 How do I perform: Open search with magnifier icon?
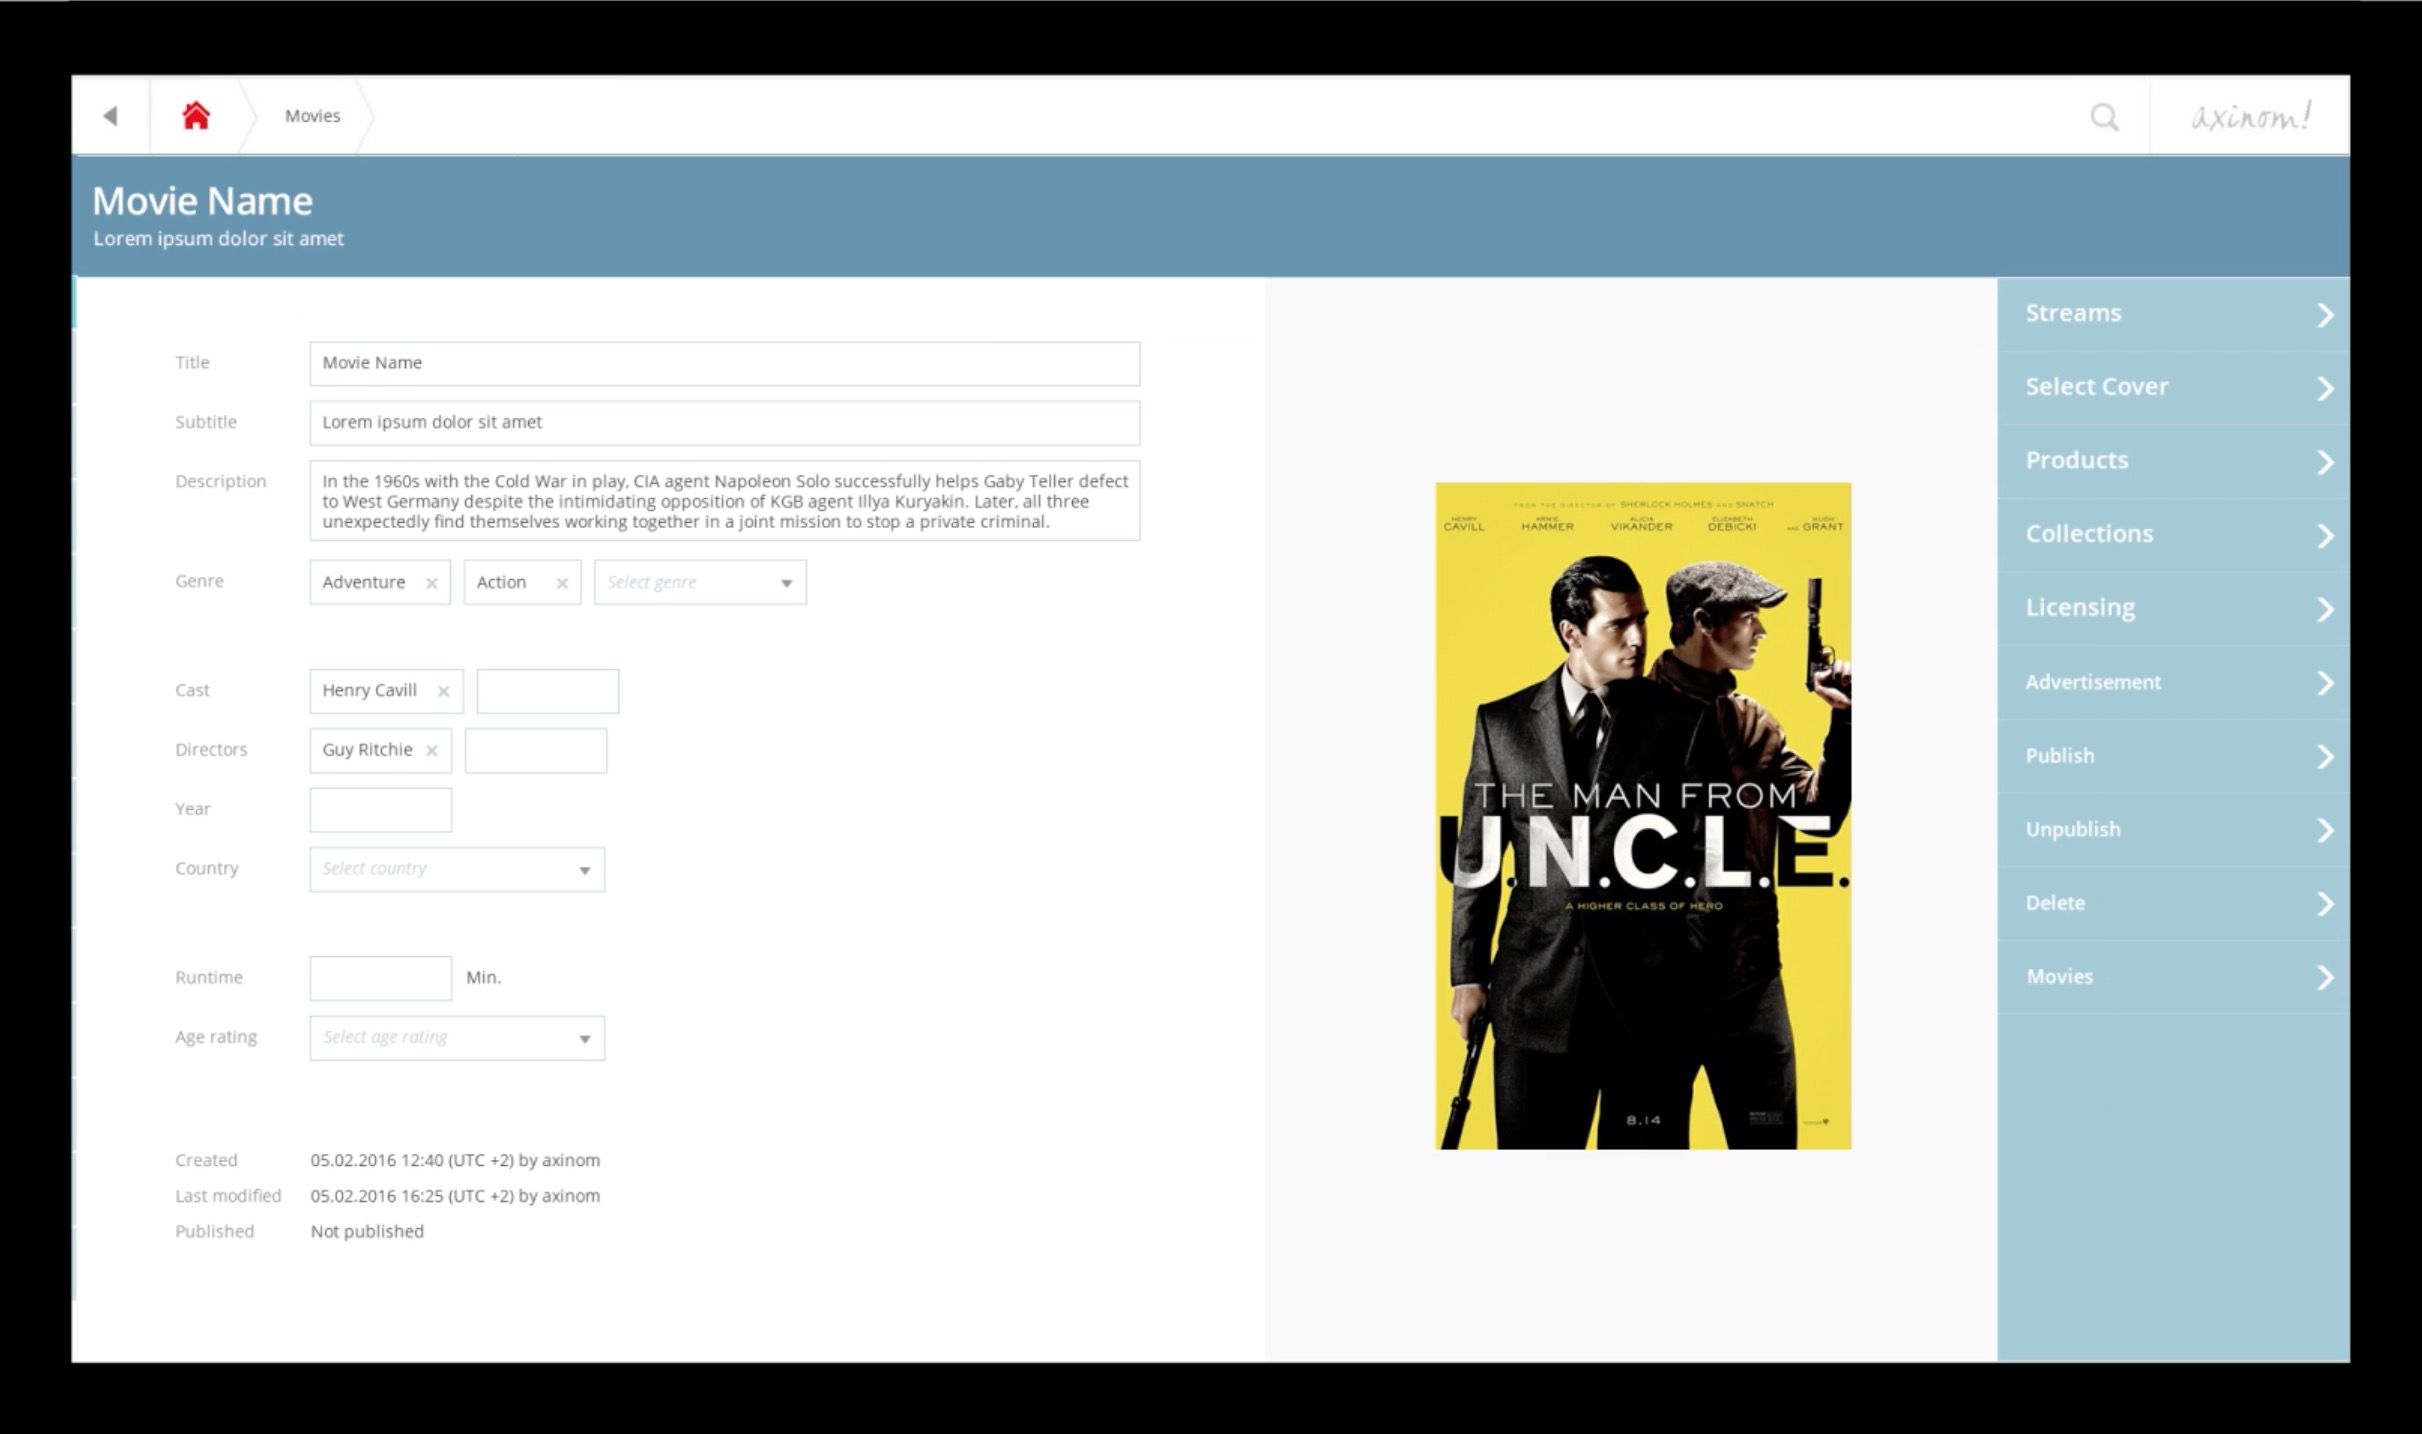click(2104, 117)
